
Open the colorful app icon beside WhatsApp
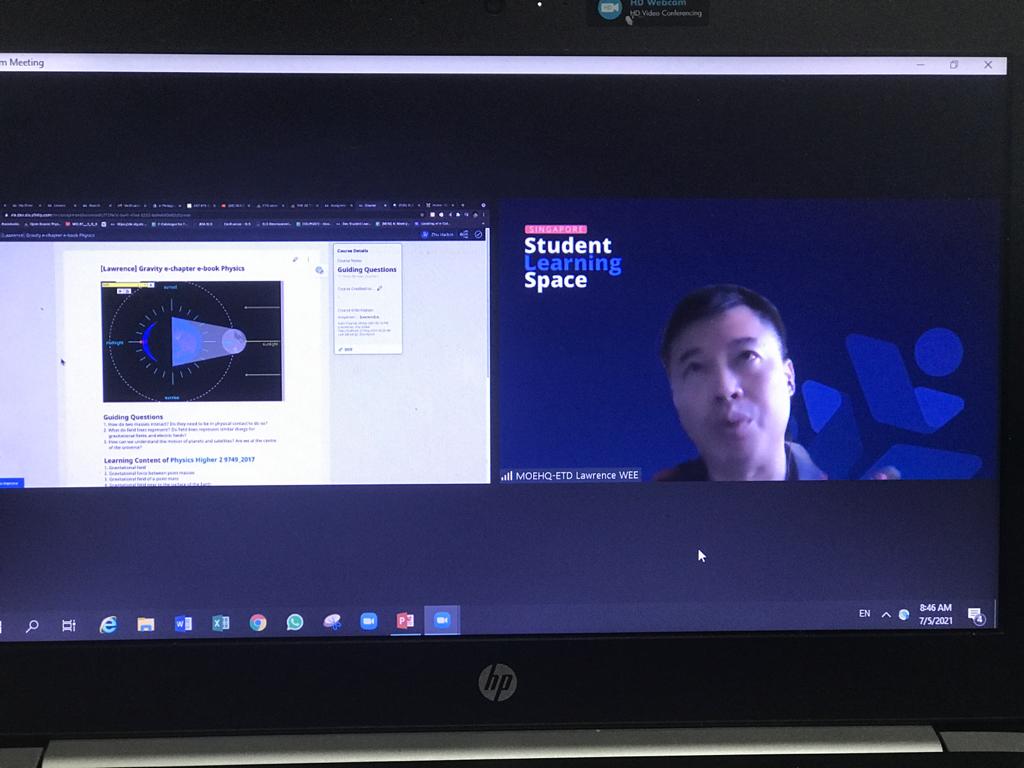pos(332,622)
